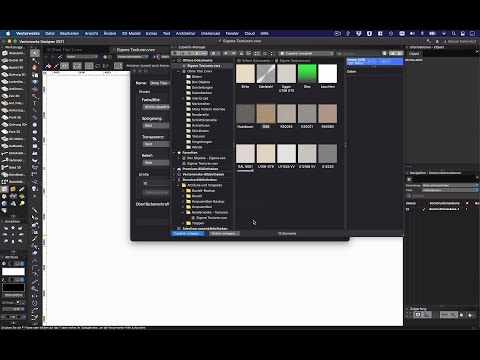The width and height of the screenshot is (480, 360).
Task: Select the zoom magnifier tool
Action: (35, 96)
